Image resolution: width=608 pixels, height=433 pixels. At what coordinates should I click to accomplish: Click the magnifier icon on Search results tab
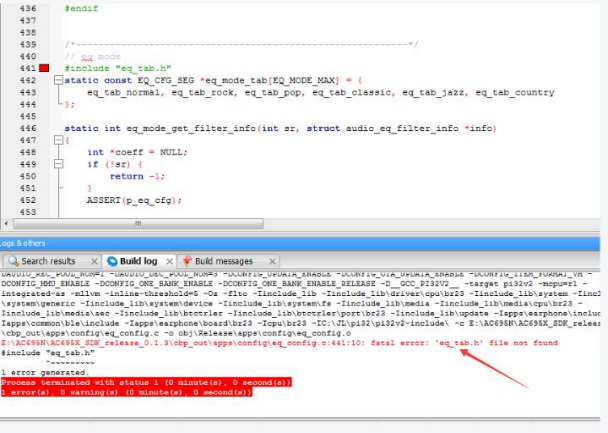tap(13, 261)
